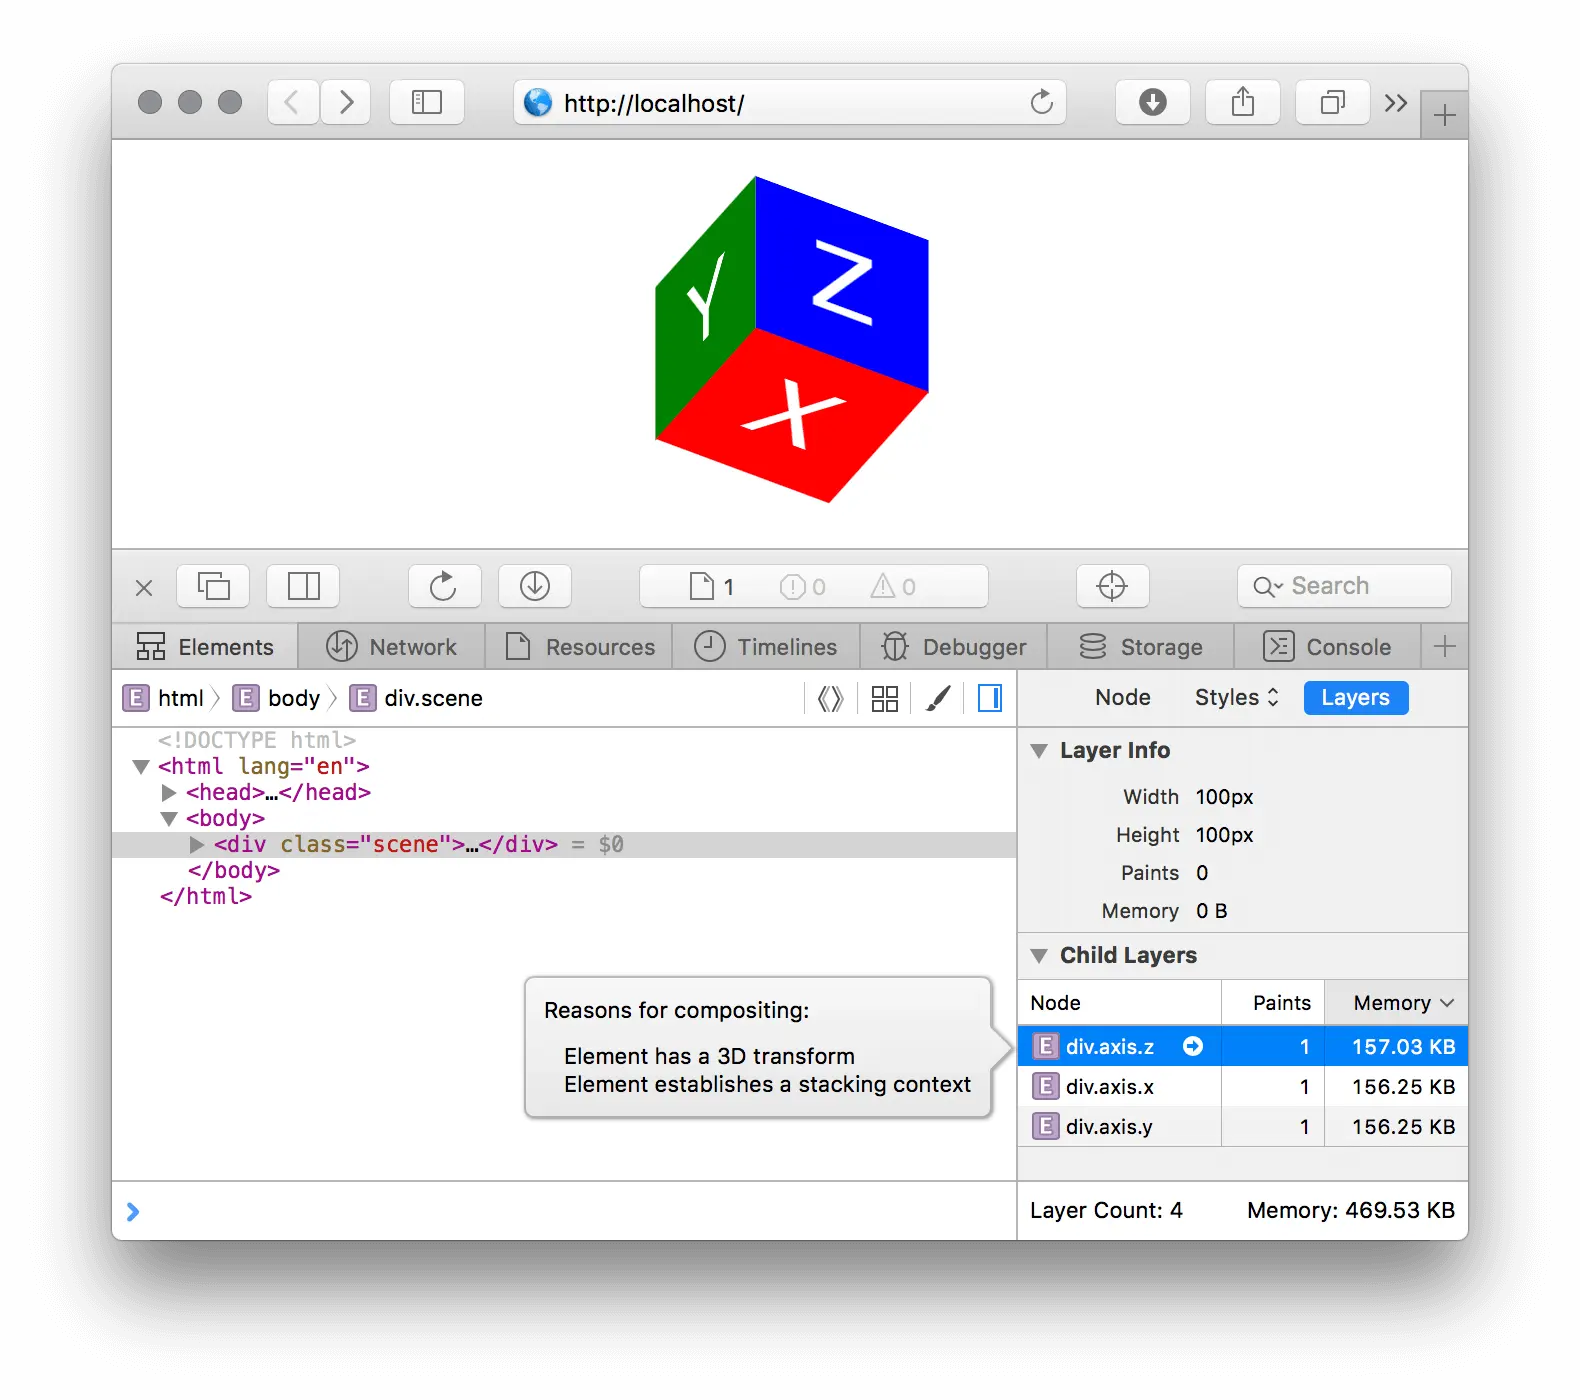This screenshot has height=1400, width=1580.
Task: Open the Console tab
Action: (1327, 647)
